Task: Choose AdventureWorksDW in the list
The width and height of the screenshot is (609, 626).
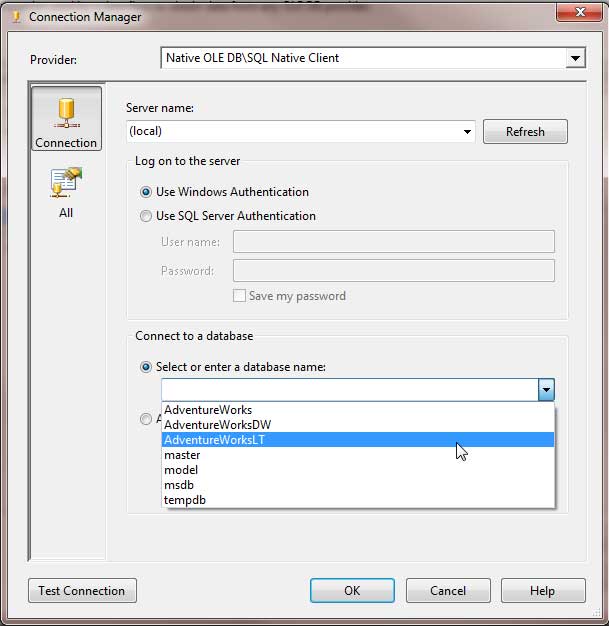Action: tap(217, 425)
